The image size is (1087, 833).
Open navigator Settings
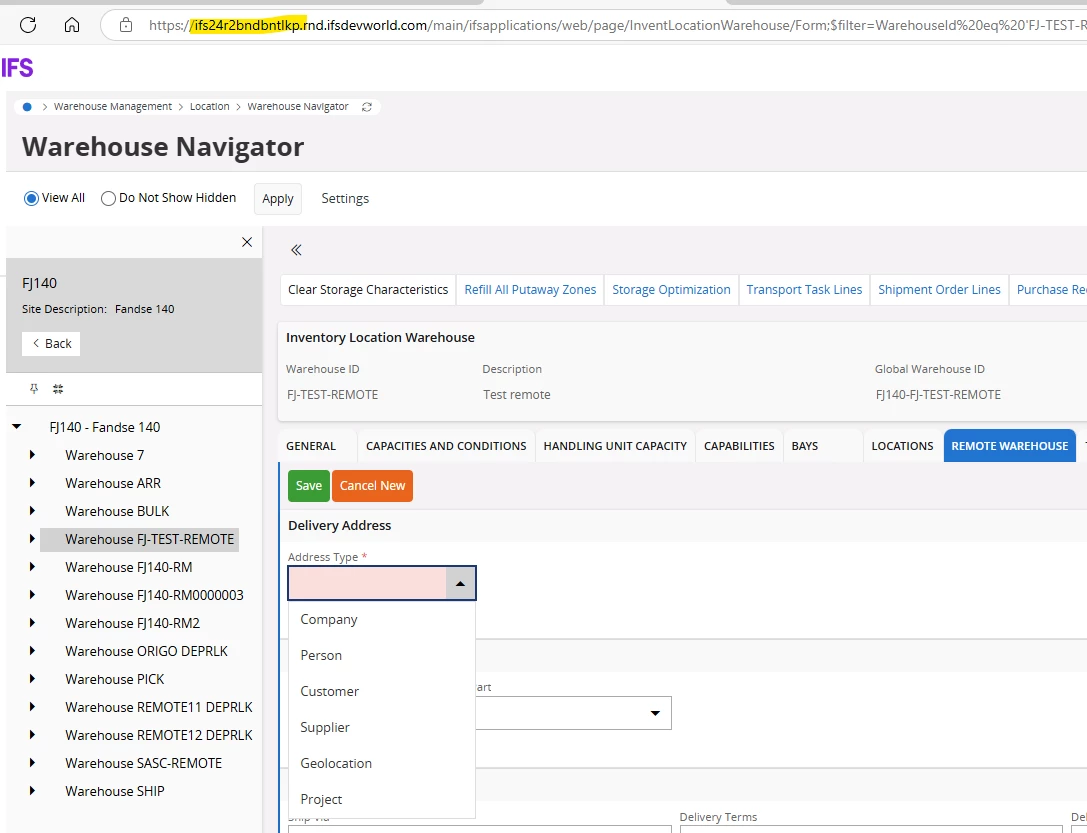[x=345, y=199]
